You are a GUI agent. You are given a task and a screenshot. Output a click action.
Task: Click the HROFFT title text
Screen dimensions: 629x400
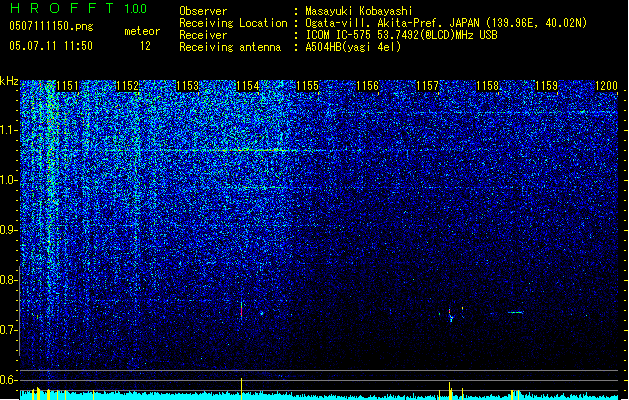62,8
